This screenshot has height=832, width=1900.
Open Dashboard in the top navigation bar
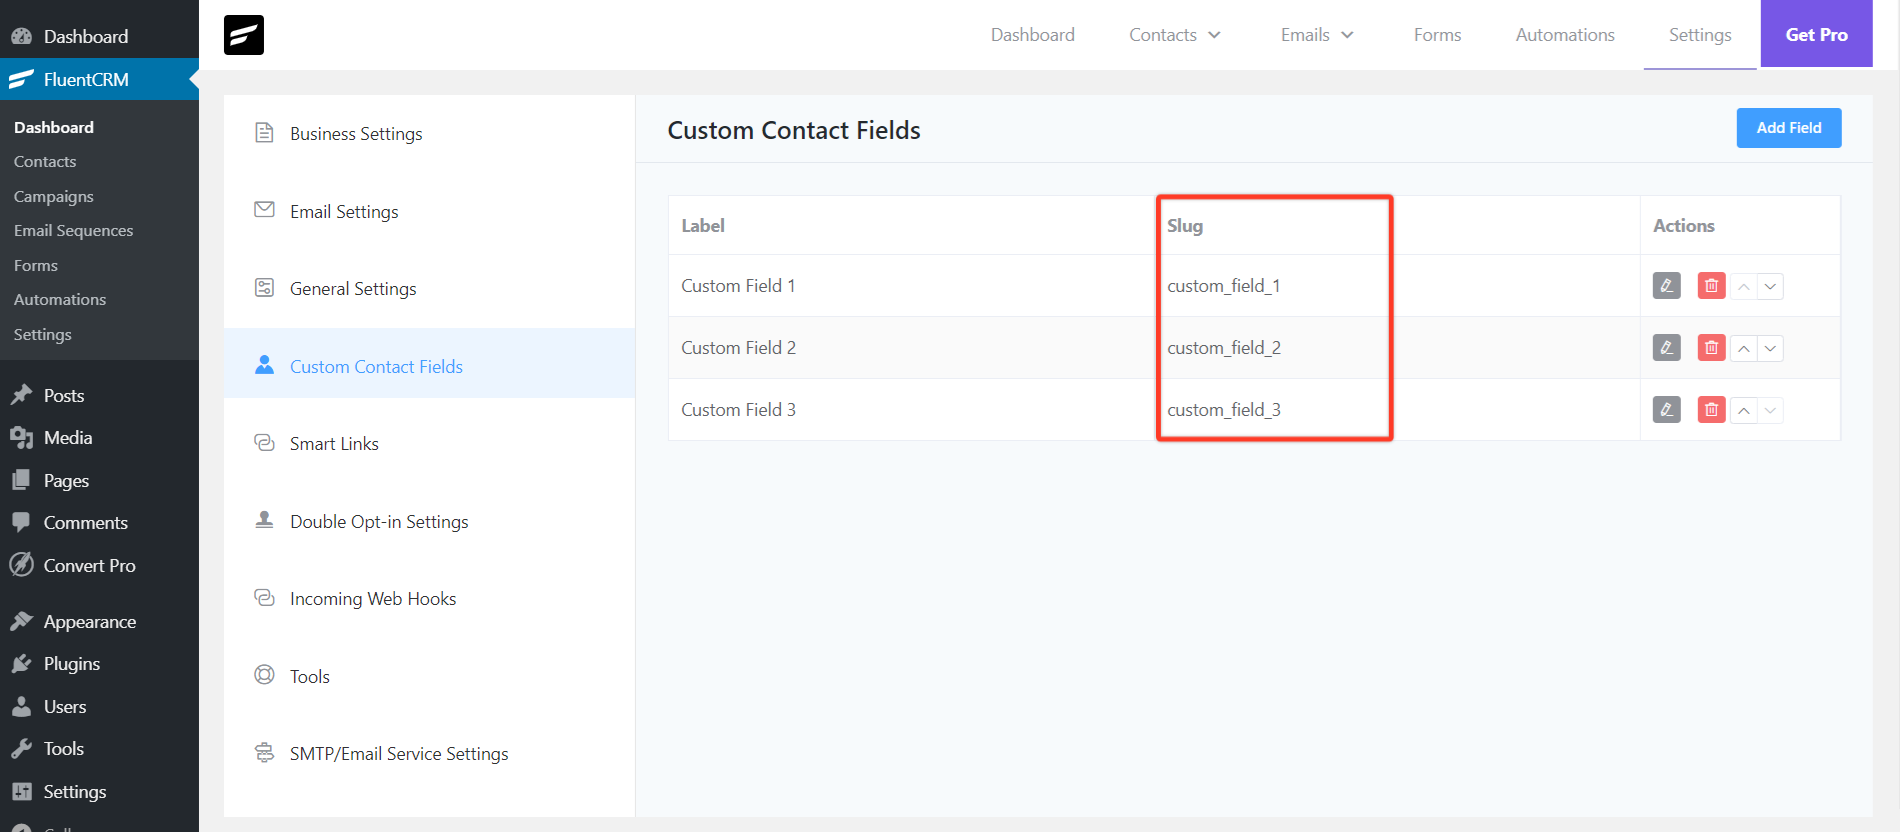pyautogui.click(x=1033, y=35)
